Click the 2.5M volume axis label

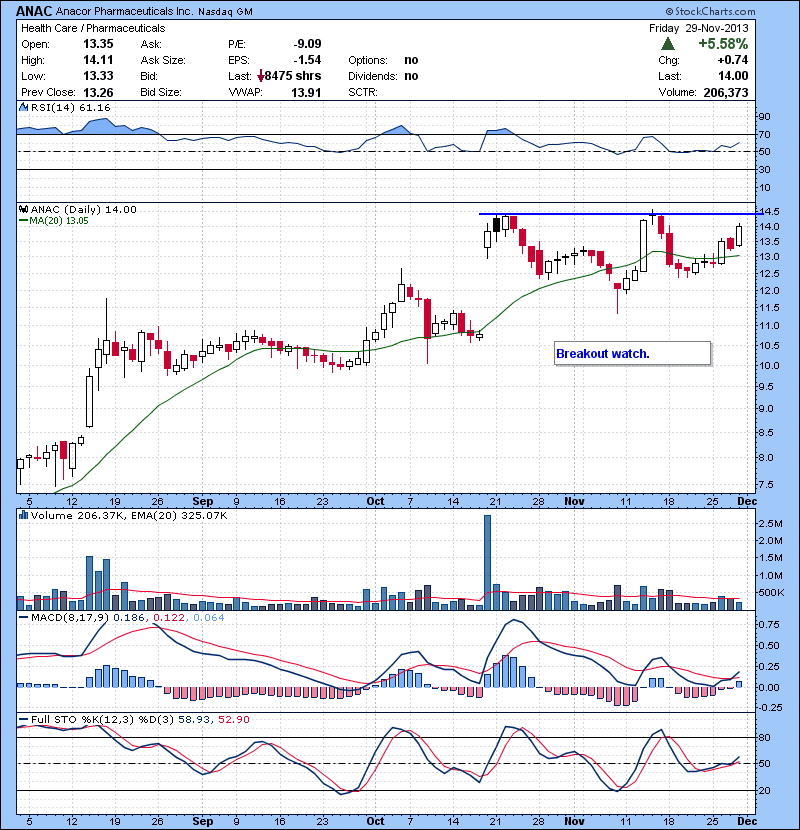click(770, 524)
